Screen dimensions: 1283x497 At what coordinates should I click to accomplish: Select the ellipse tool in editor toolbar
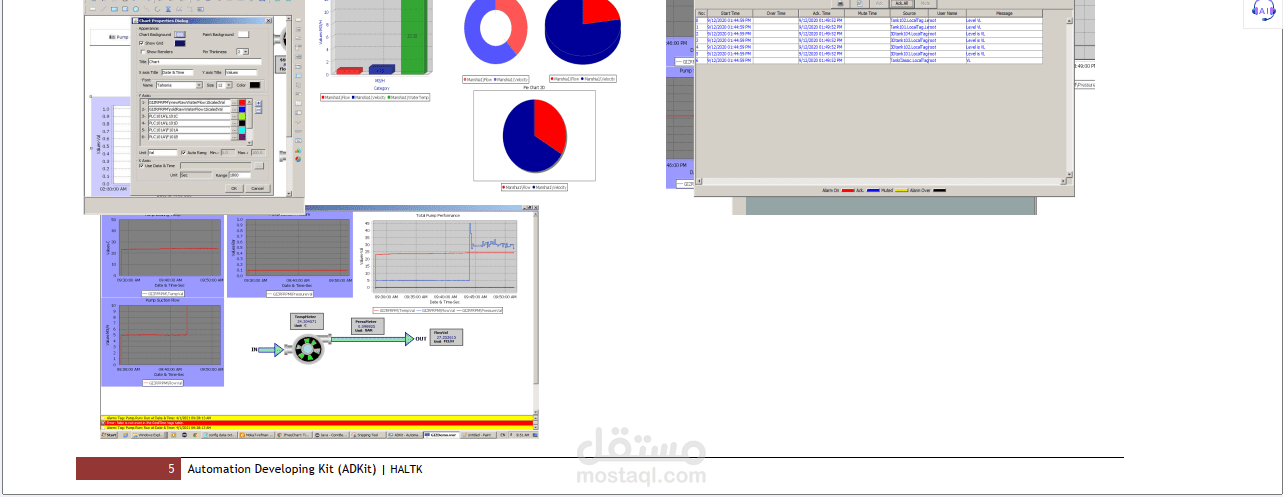(x=136, y=9)
